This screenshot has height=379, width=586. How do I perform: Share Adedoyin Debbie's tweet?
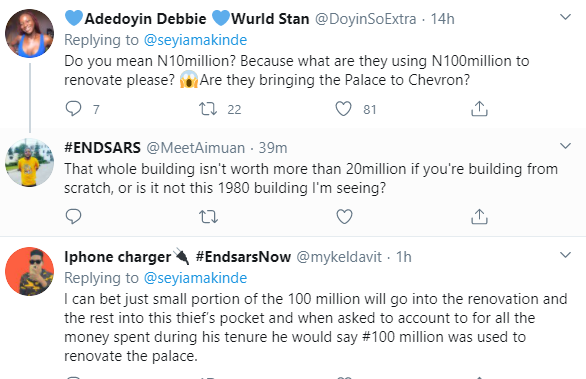pos(479,109)
